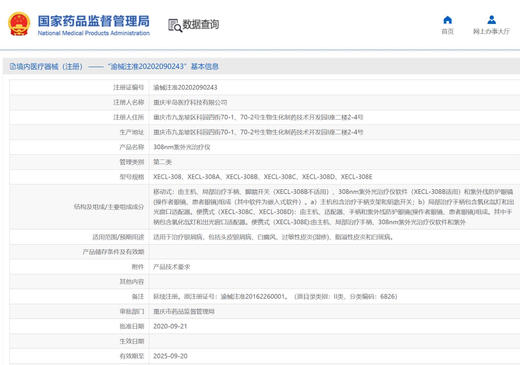The height and width of the screenshot is (365, 520).
Task: Click the 结构及组成/主要组成成分 row label
Action: 109,207
